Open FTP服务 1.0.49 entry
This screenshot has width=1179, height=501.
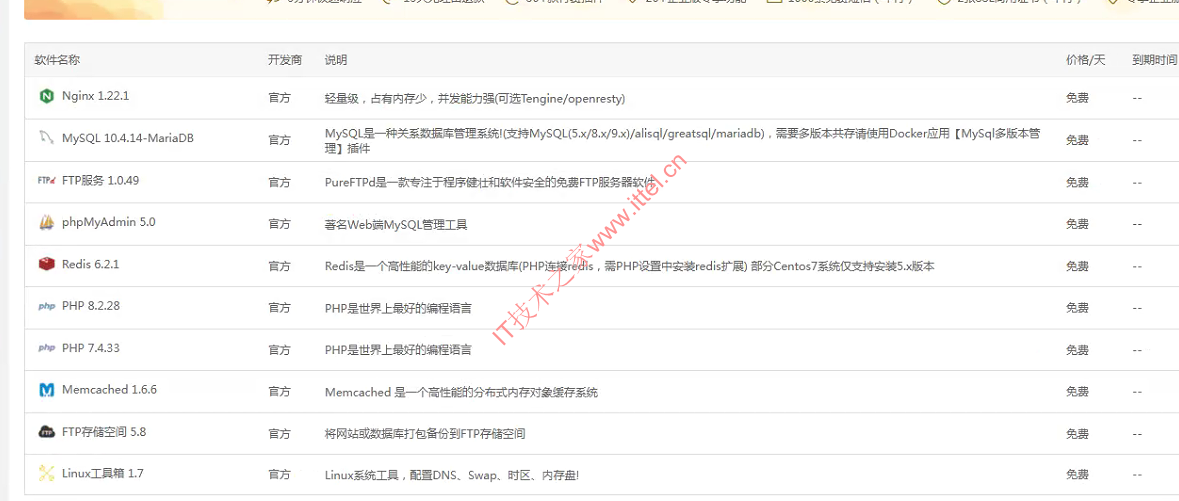[x=101, y=181]
